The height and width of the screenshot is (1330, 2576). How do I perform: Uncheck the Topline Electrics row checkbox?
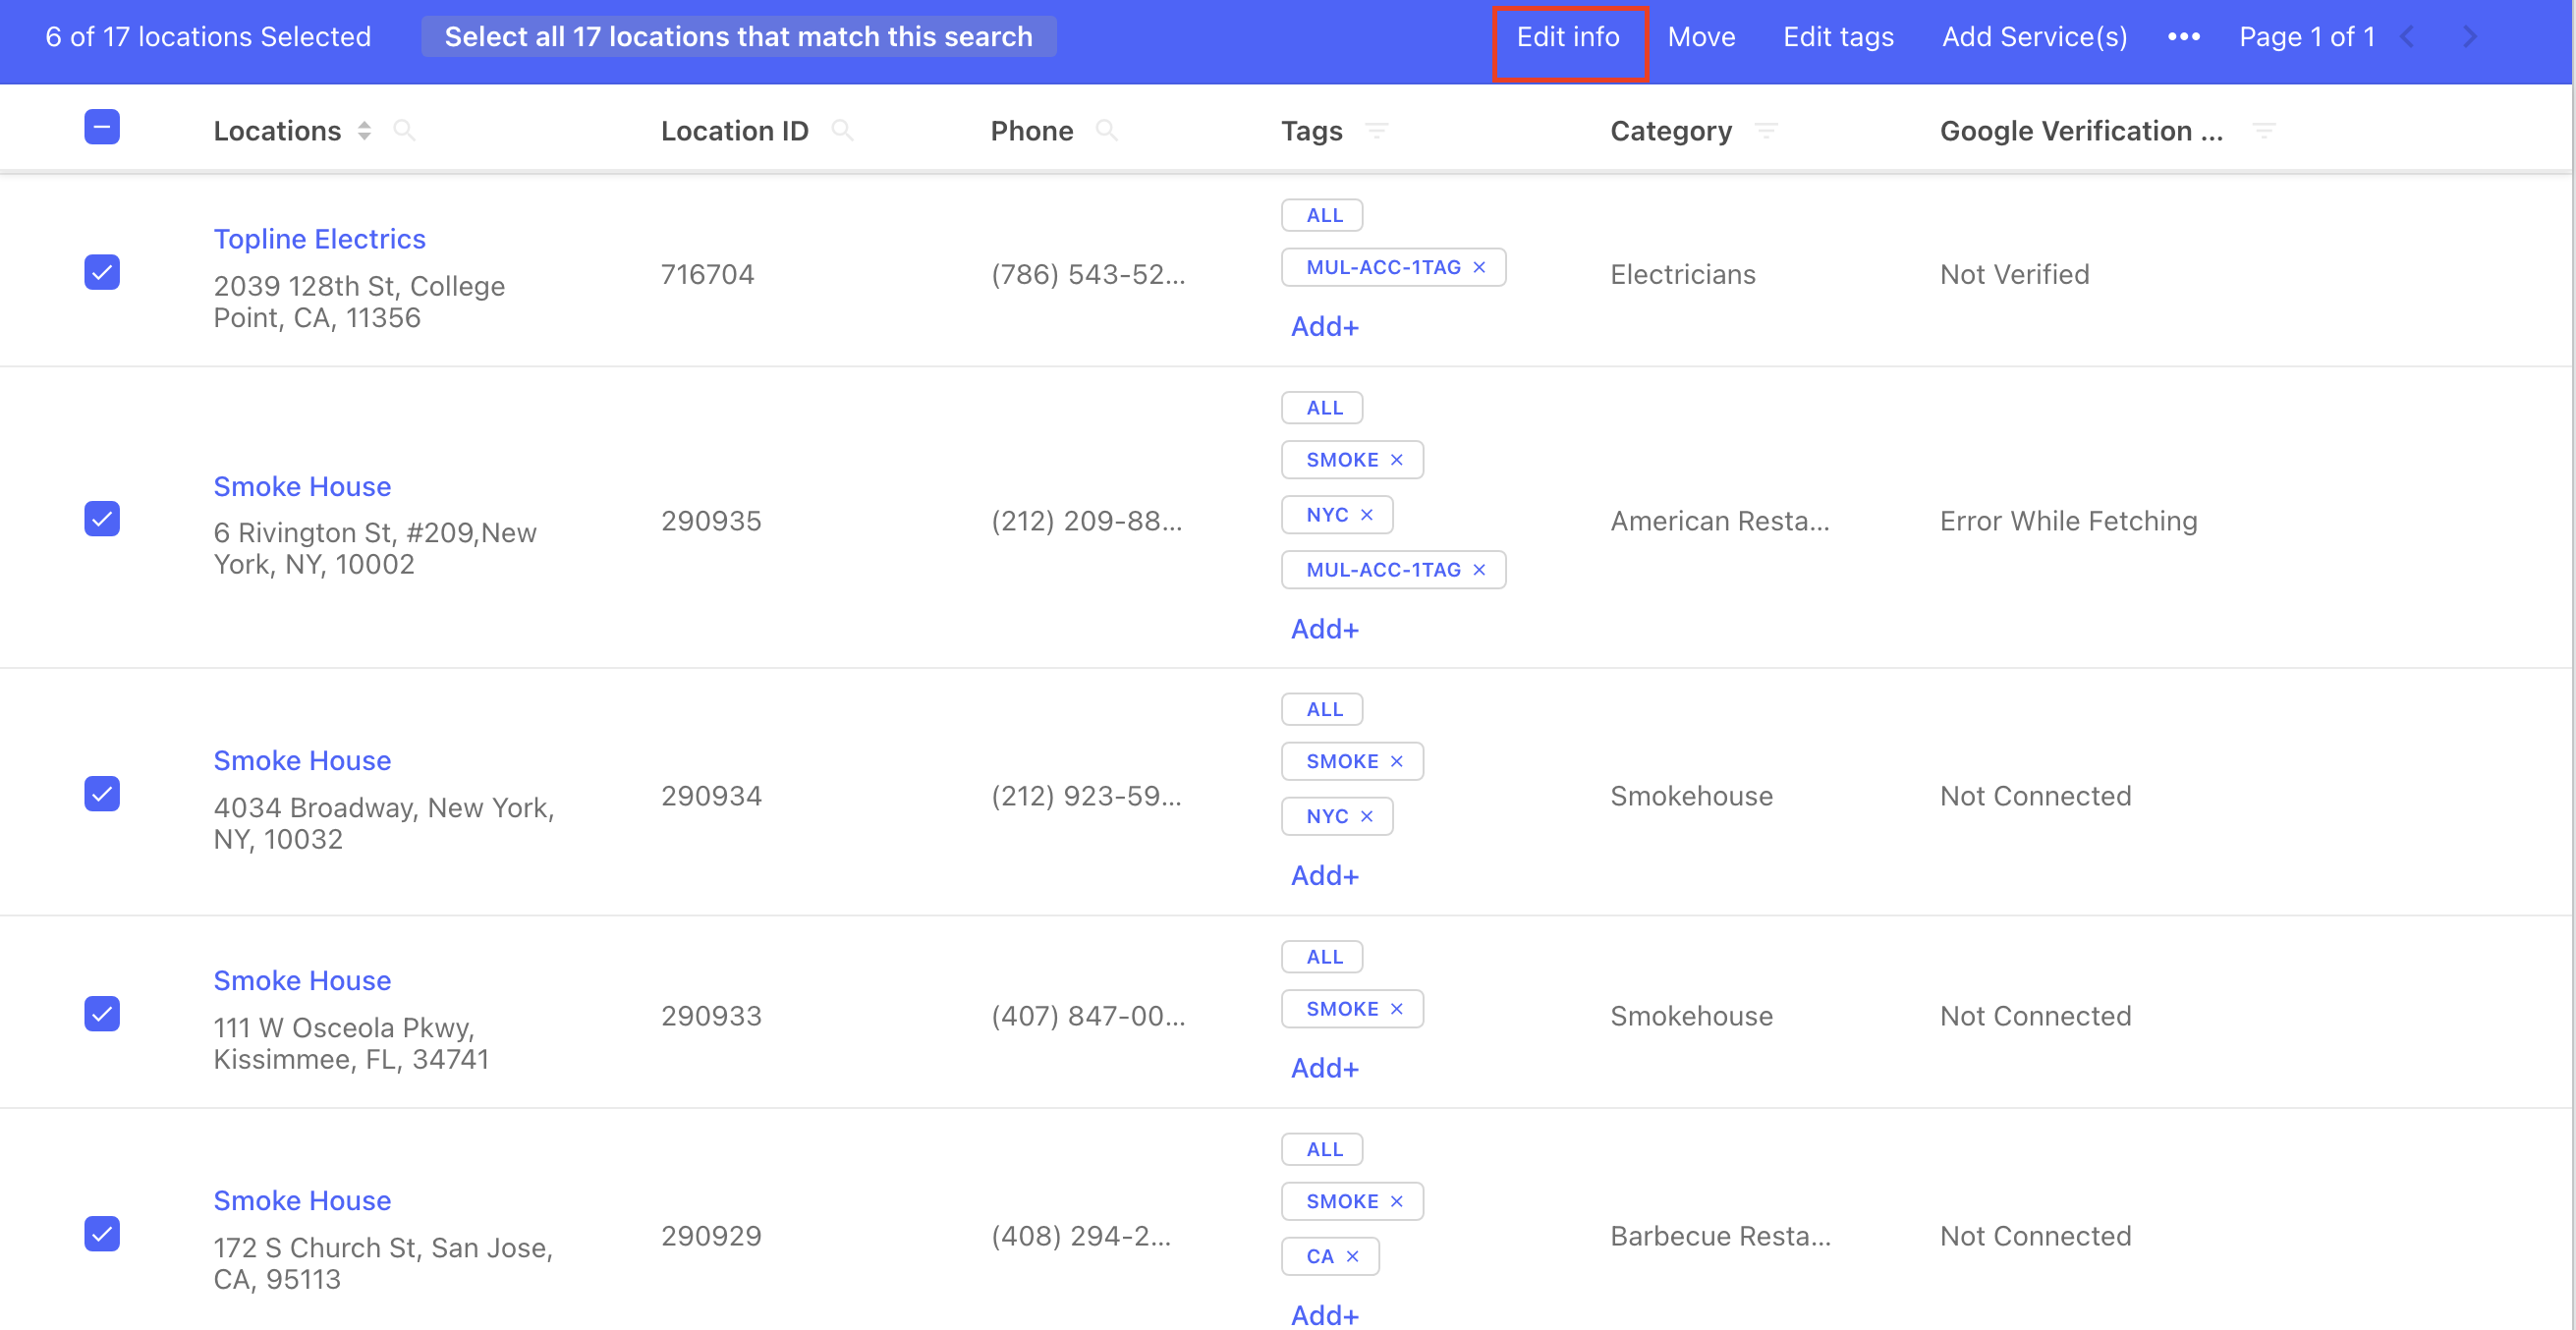point(102,272)
